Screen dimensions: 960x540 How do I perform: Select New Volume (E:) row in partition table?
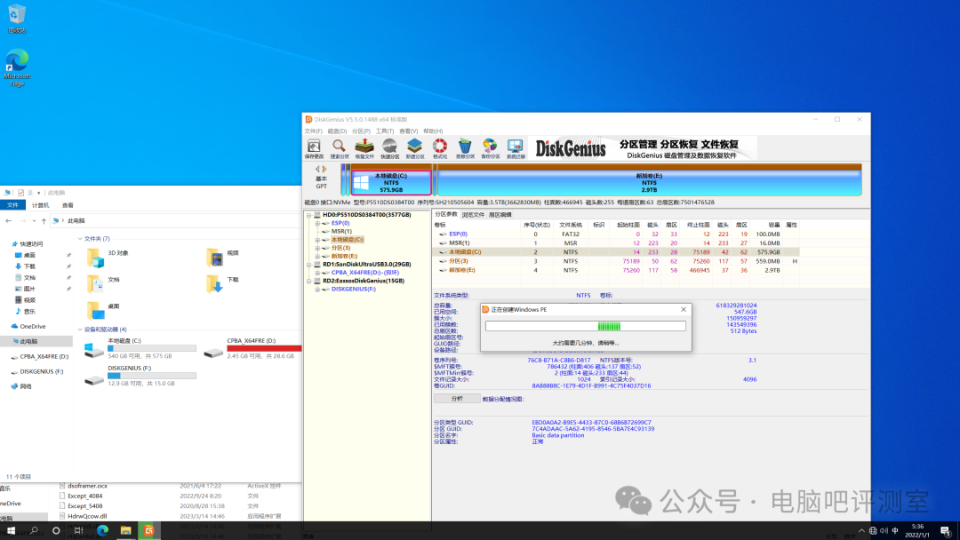click(616, 270)
